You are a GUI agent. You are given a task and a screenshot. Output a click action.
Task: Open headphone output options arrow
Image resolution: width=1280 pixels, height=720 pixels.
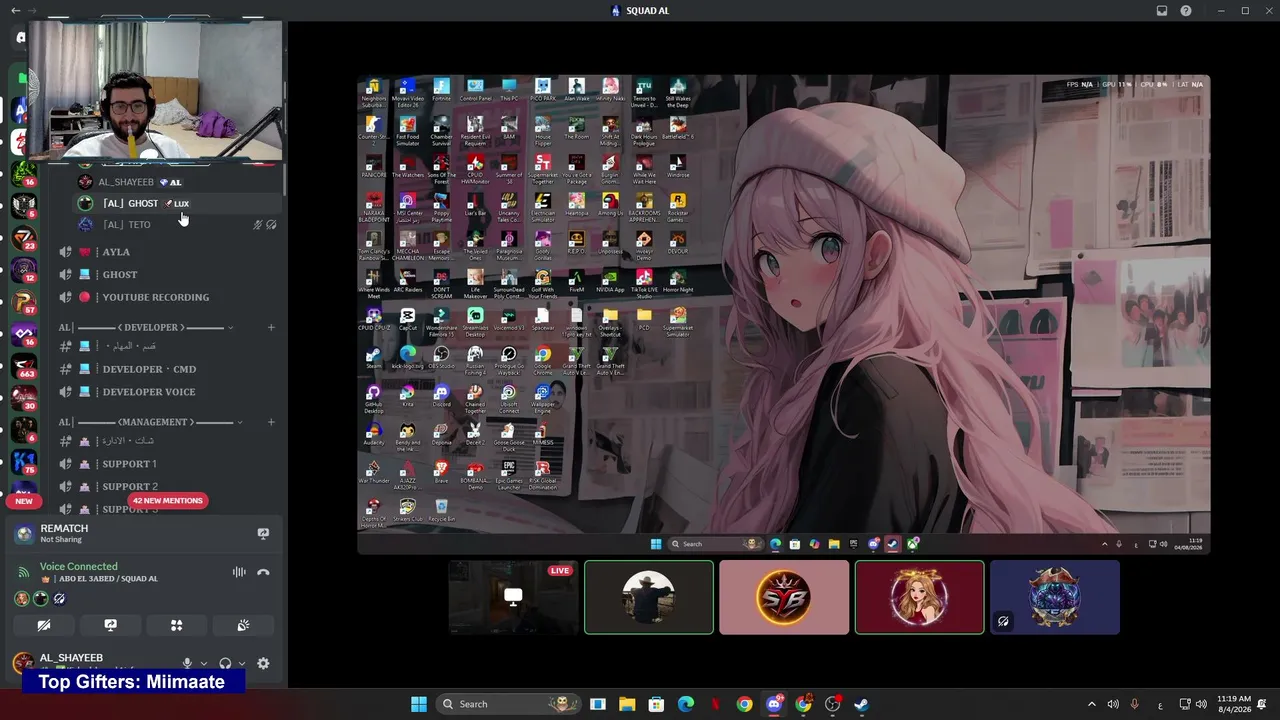242,663
